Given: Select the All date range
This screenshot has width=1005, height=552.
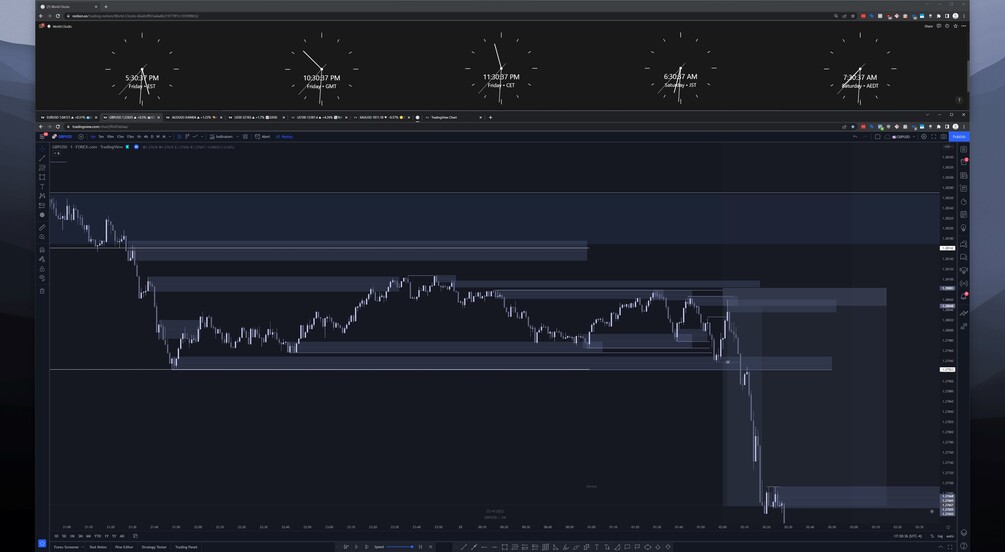Looking at the screenshot, I should [x=122, y=536].
